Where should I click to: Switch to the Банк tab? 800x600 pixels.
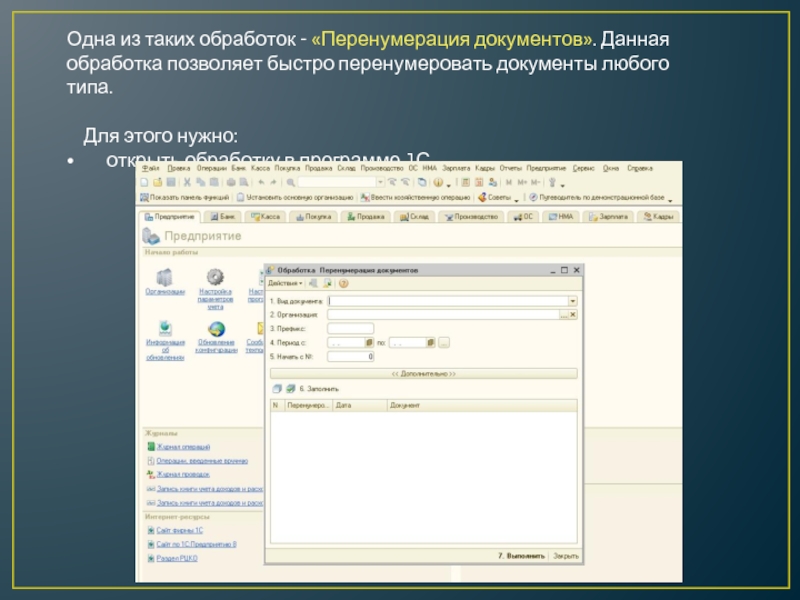[222, 217]
